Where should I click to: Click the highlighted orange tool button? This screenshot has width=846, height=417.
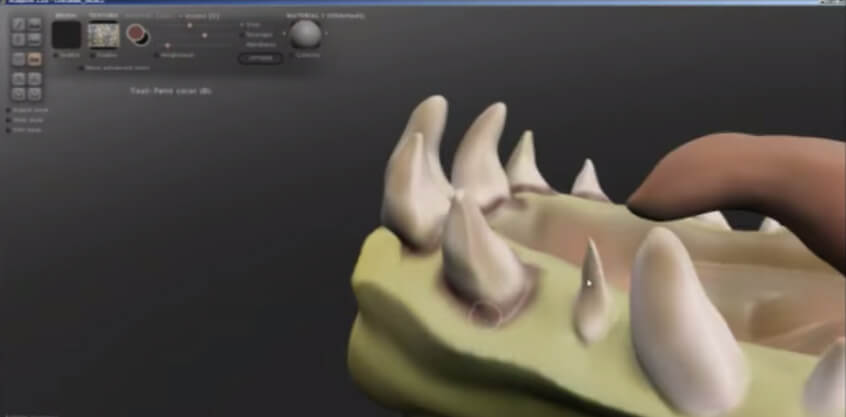(35, 59)
